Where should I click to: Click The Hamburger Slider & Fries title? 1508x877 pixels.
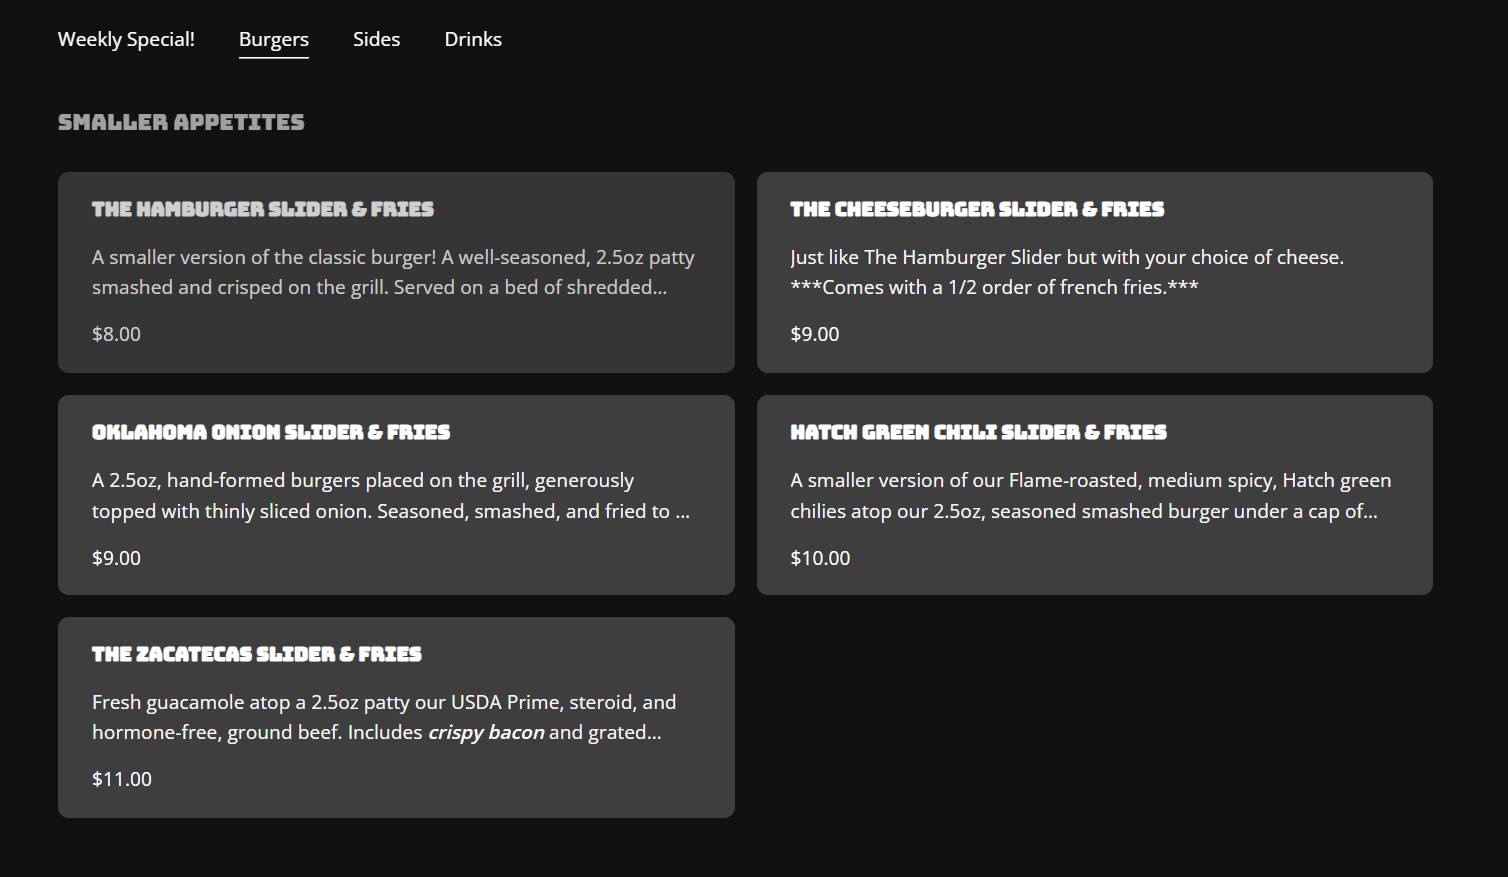(263, 209)
